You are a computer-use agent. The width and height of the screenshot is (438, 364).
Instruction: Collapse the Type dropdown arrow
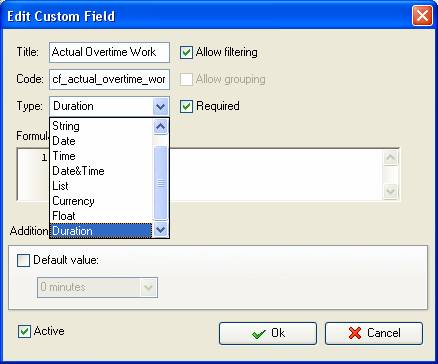pos(160,107)
